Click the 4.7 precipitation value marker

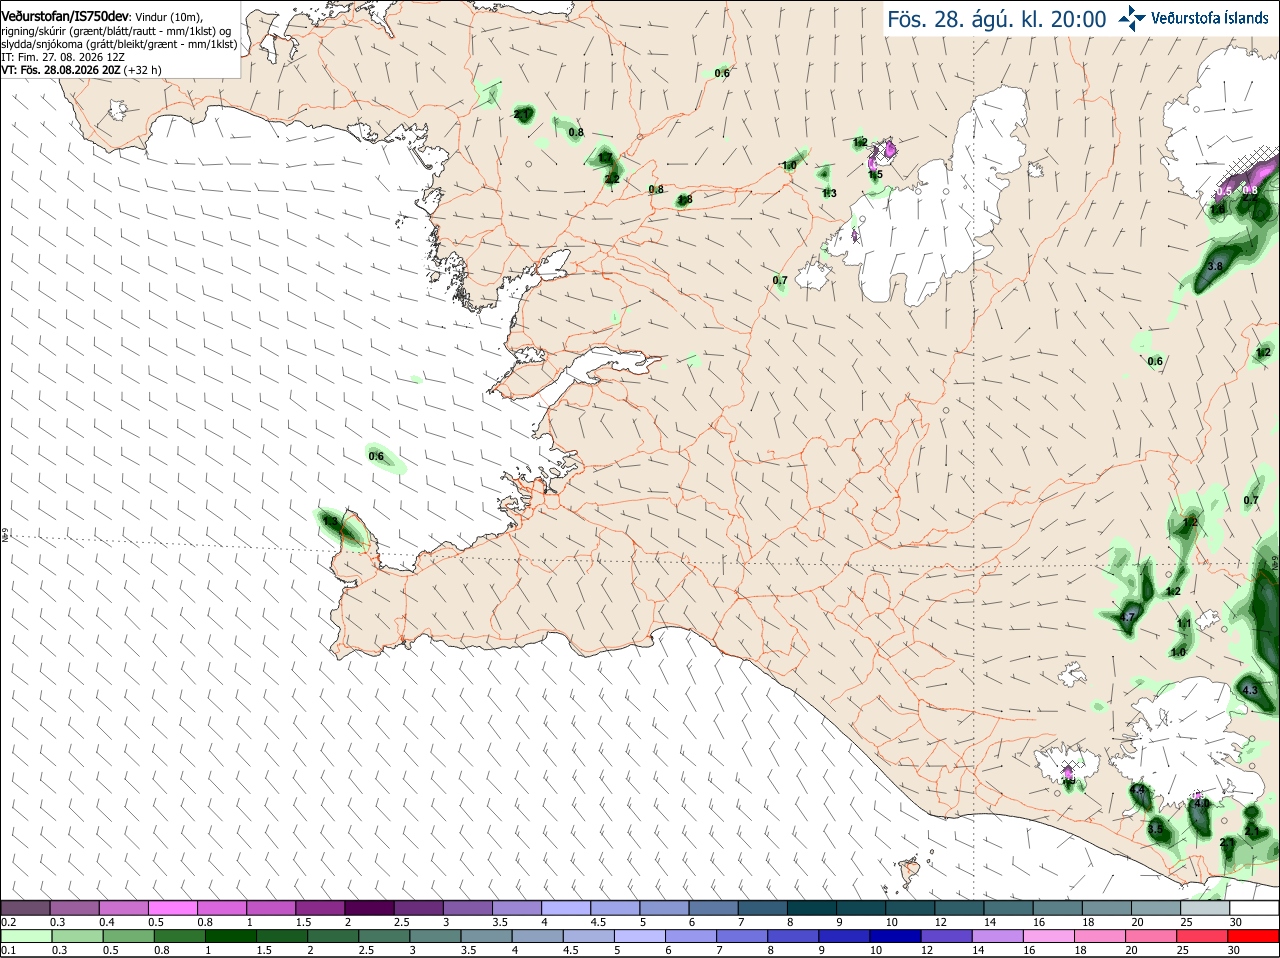tap(1128, 617)
